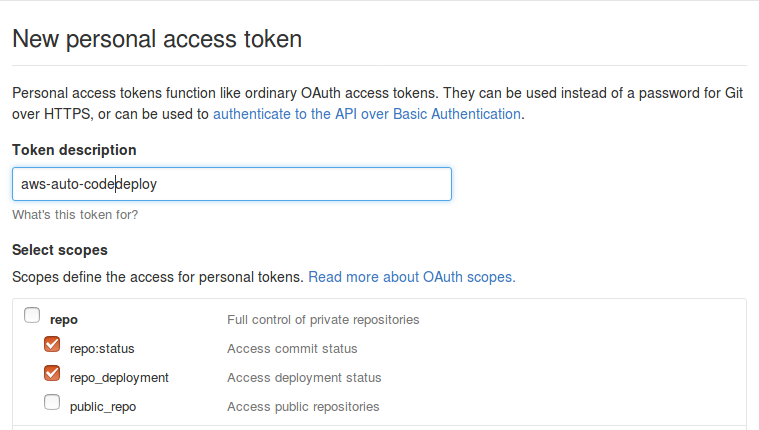Click the repo:status scope label
The height and width of the screenshot is (430, 759).
pyautogui.click(x=102, y=349)
